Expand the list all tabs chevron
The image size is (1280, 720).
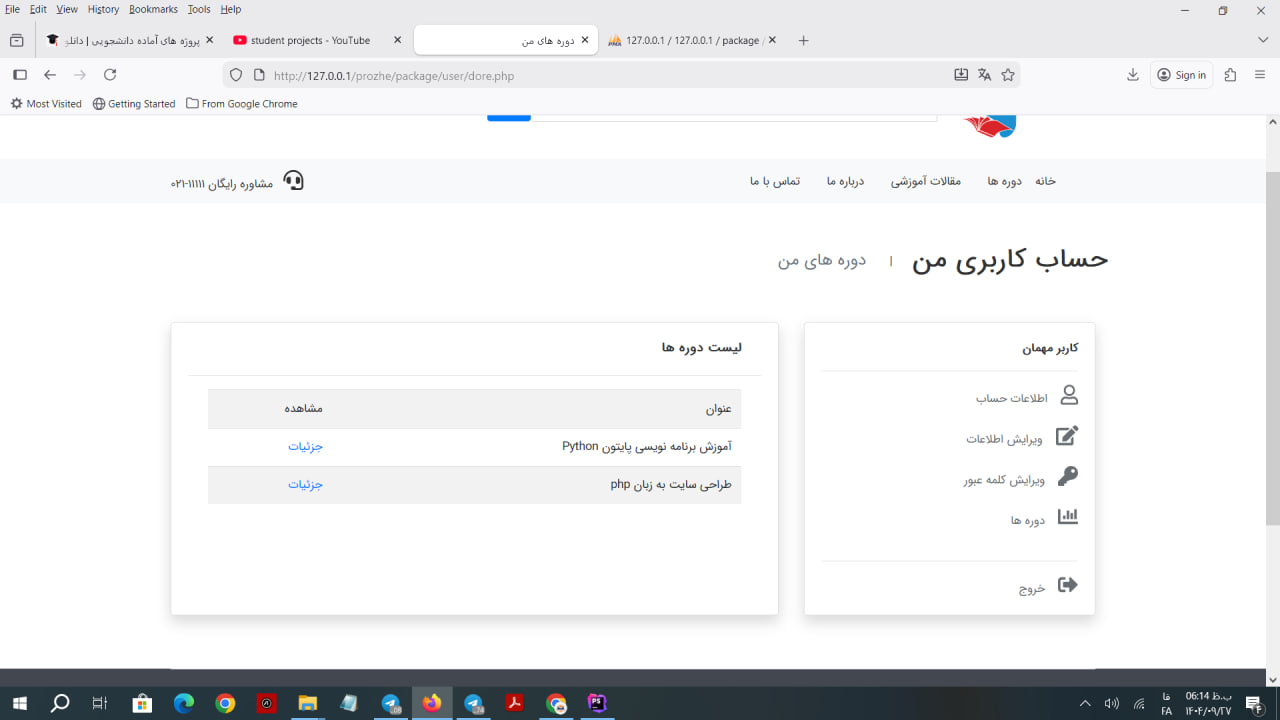point(1263,40)
